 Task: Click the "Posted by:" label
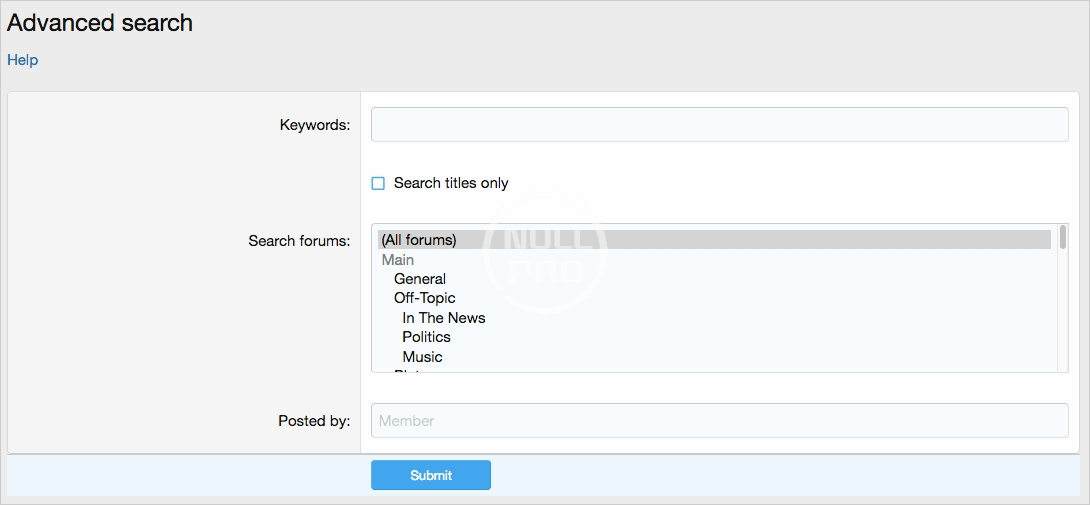(x=314, y=421)
